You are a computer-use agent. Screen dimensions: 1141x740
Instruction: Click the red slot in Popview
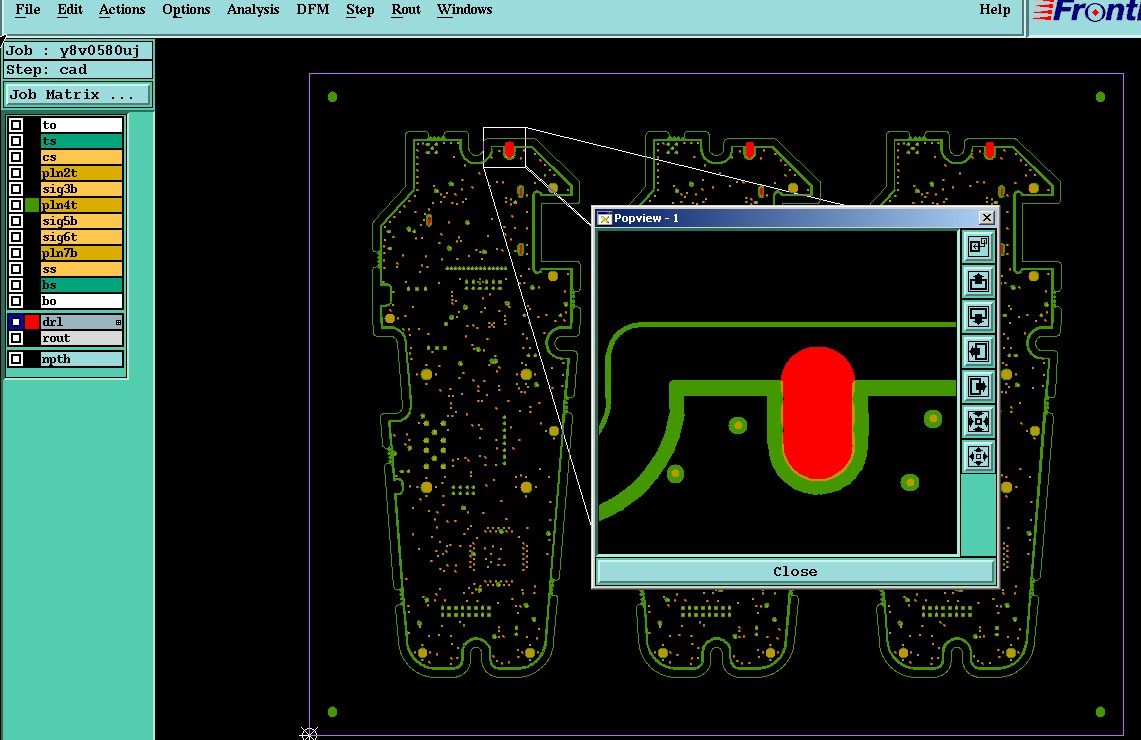pos(818,413)
